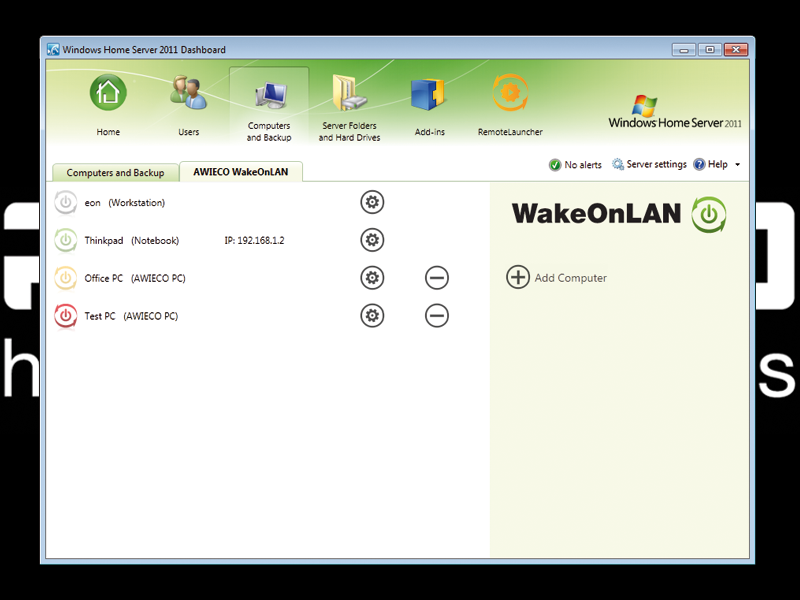The height and width of the screenshot is (600, 800).
Task: Open settings gear for Test PC
Action: tap(372, 315)
